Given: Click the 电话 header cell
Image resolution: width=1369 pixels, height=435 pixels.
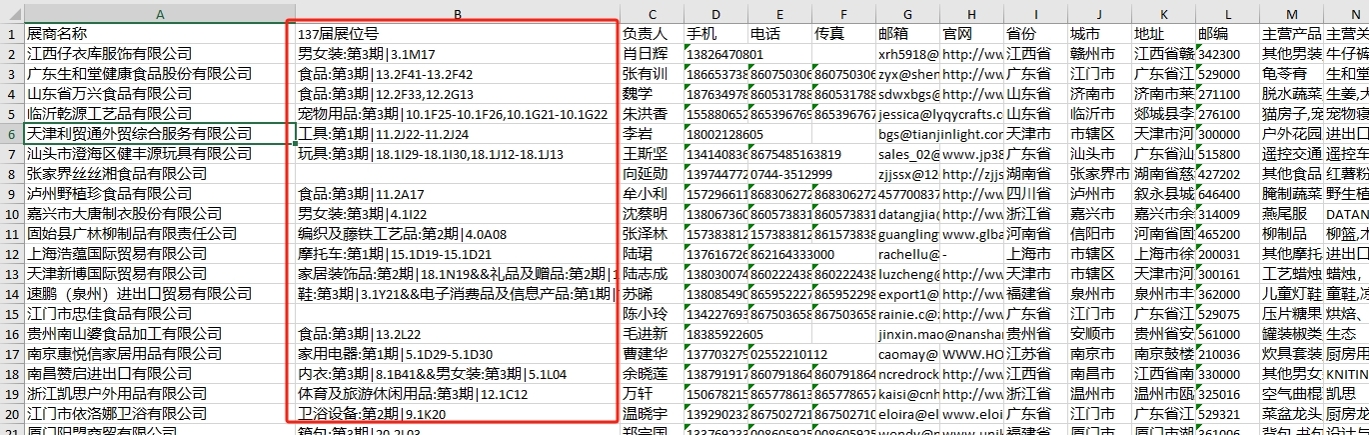Looking at the screenshot, I should (x=779, y=33).
